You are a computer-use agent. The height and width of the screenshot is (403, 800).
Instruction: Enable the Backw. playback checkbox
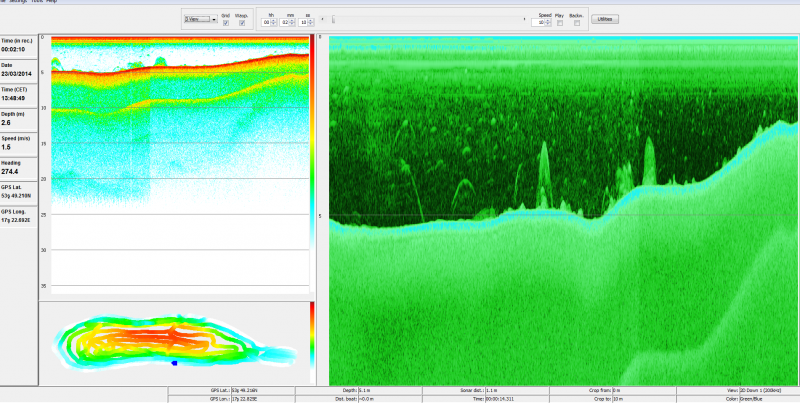[x=576, y=23]
